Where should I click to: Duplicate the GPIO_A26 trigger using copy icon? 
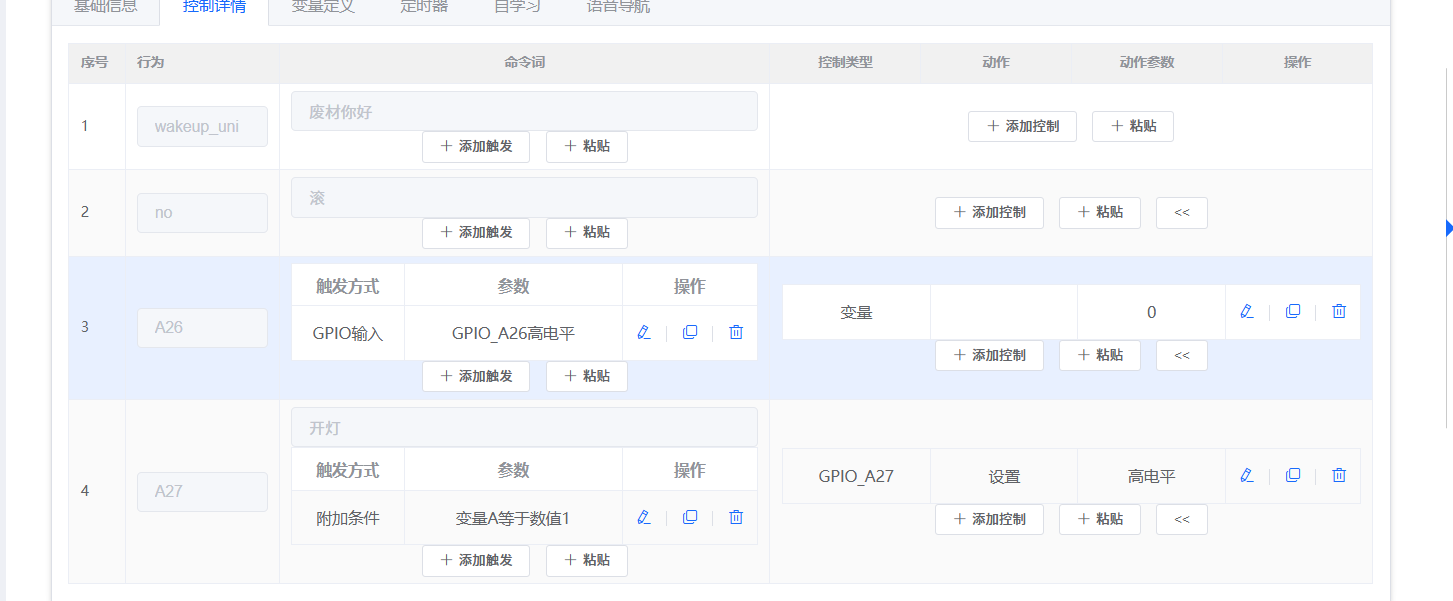pyautogui.click(x=689, y=332)
